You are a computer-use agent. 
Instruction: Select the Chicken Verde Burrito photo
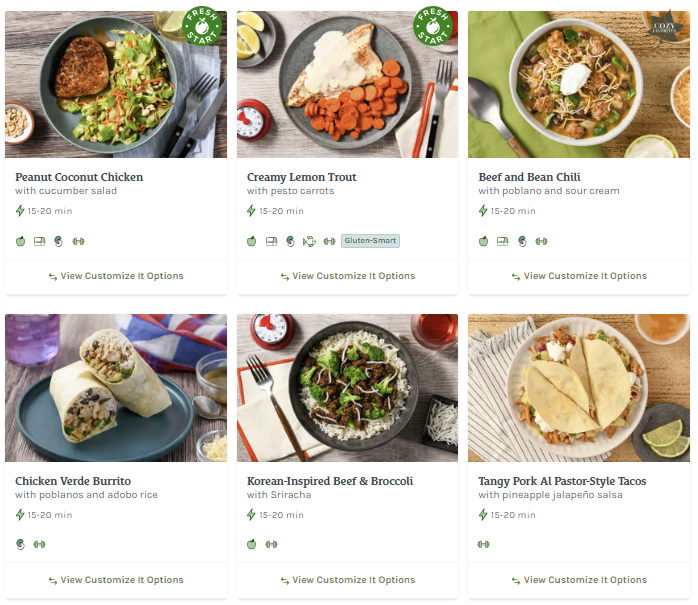(x=116, y=388)
